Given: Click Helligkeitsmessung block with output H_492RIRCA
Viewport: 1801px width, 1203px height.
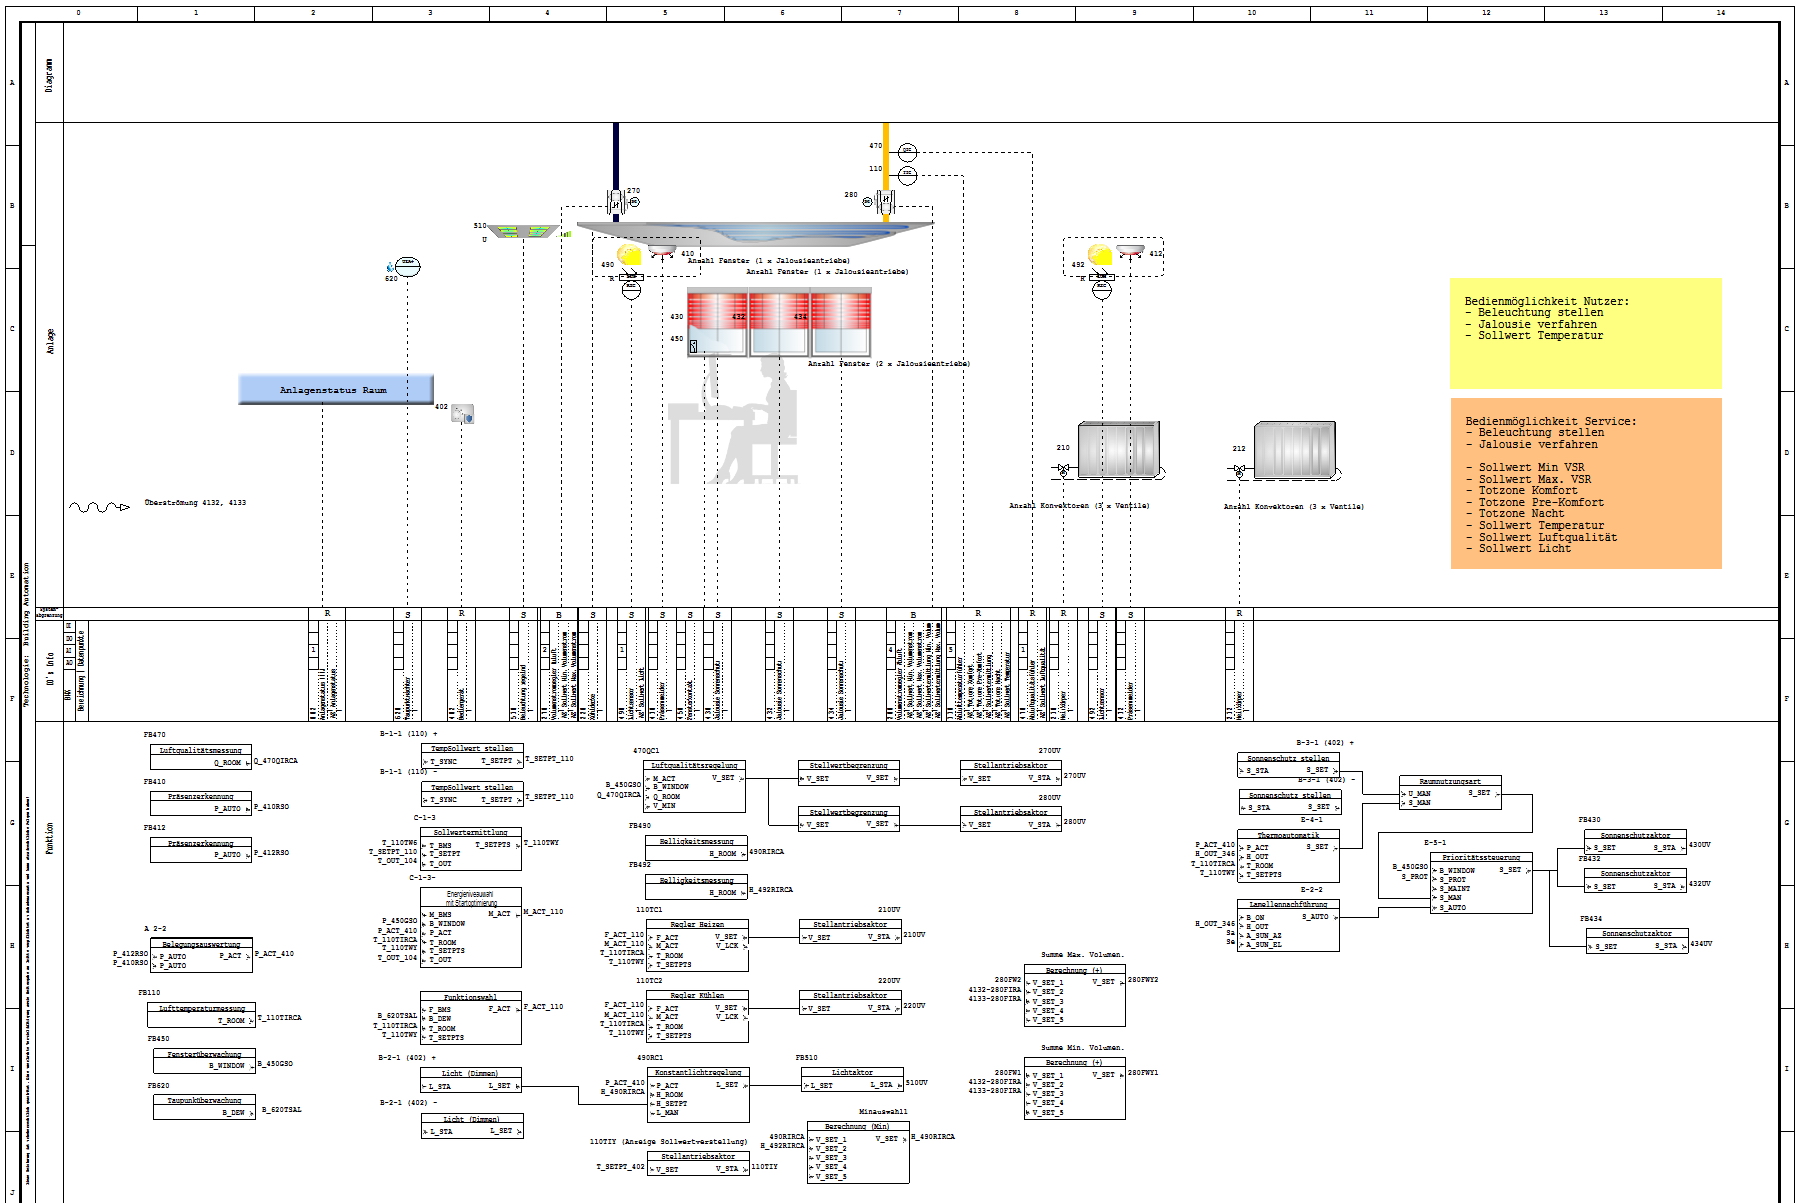Looking at the screenshot, I should (x=697, y=887).
